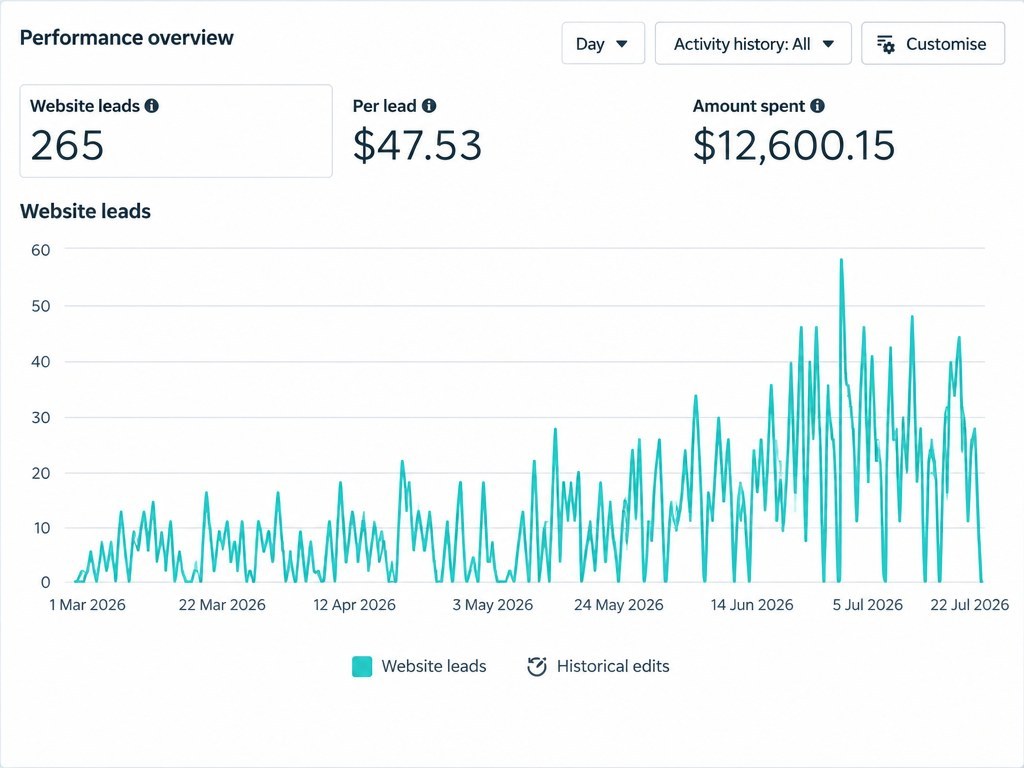Click the 265 website leads value
Viewport: 1024px width, 768px height.
tap(67, 145)
